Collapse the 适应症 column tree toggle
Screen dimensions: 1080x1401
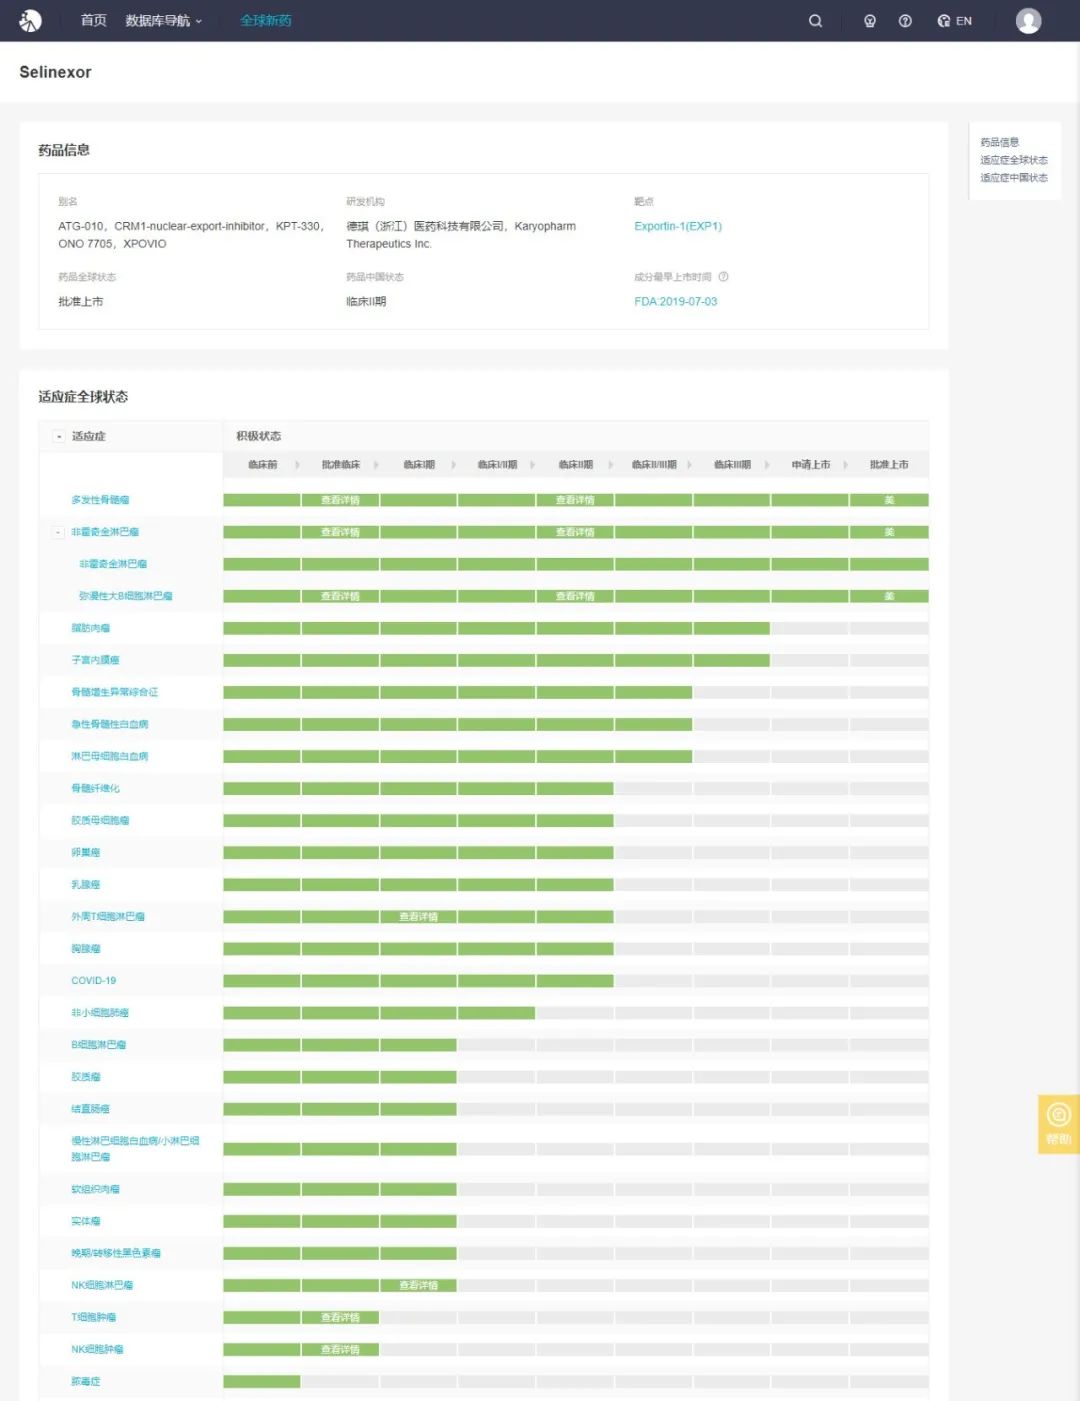point(59,437)
